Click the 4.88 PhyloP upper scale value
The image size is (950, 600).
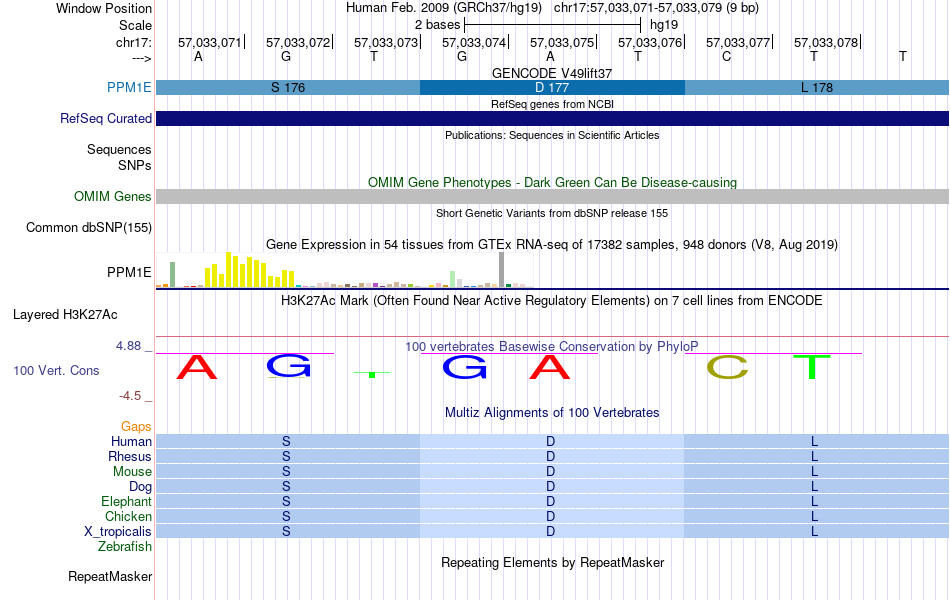(128, 346)
